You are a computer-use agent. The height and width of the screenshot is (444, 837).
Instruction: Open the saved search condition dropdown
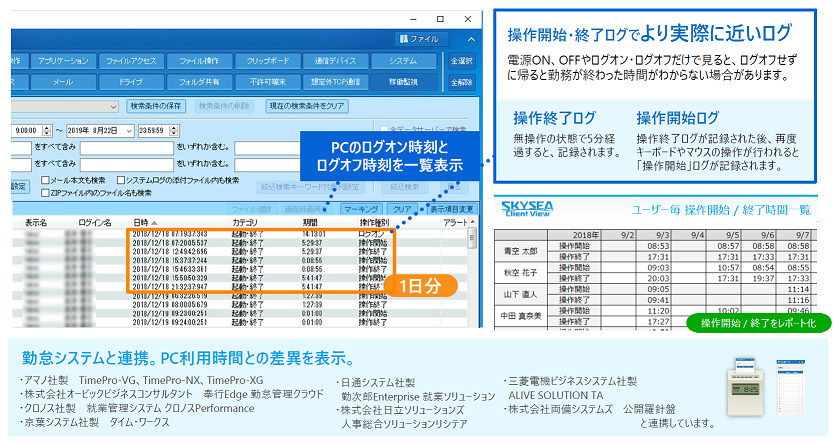(x=113, y=106)
